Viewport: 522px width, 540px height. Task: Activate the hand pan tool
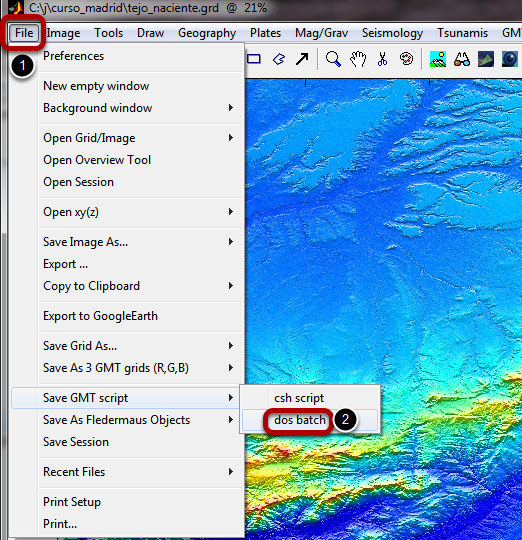coord(358,59)
